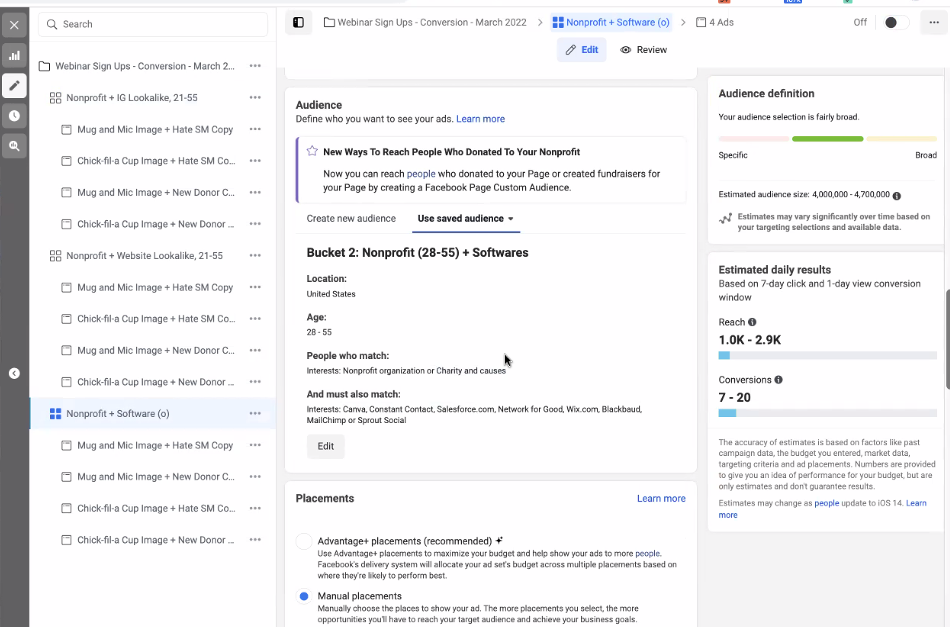Select the pencil edit icon in sidebar
Screen dimensions: 950x627
14,86
